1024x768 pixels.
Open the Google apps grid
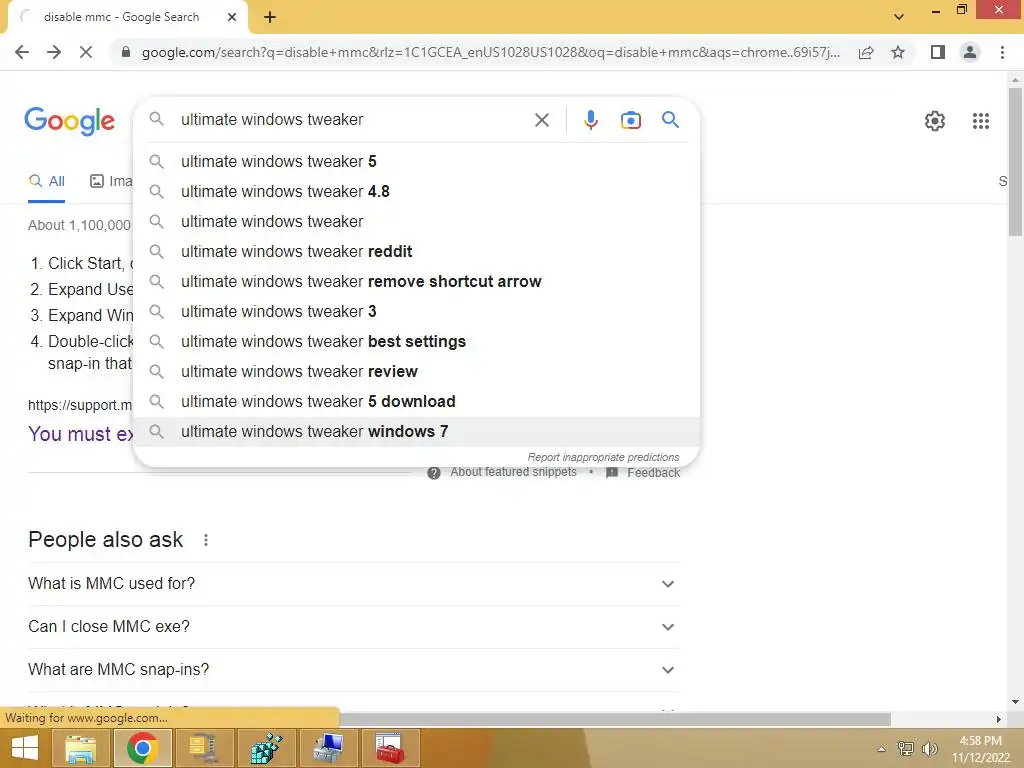980,121
